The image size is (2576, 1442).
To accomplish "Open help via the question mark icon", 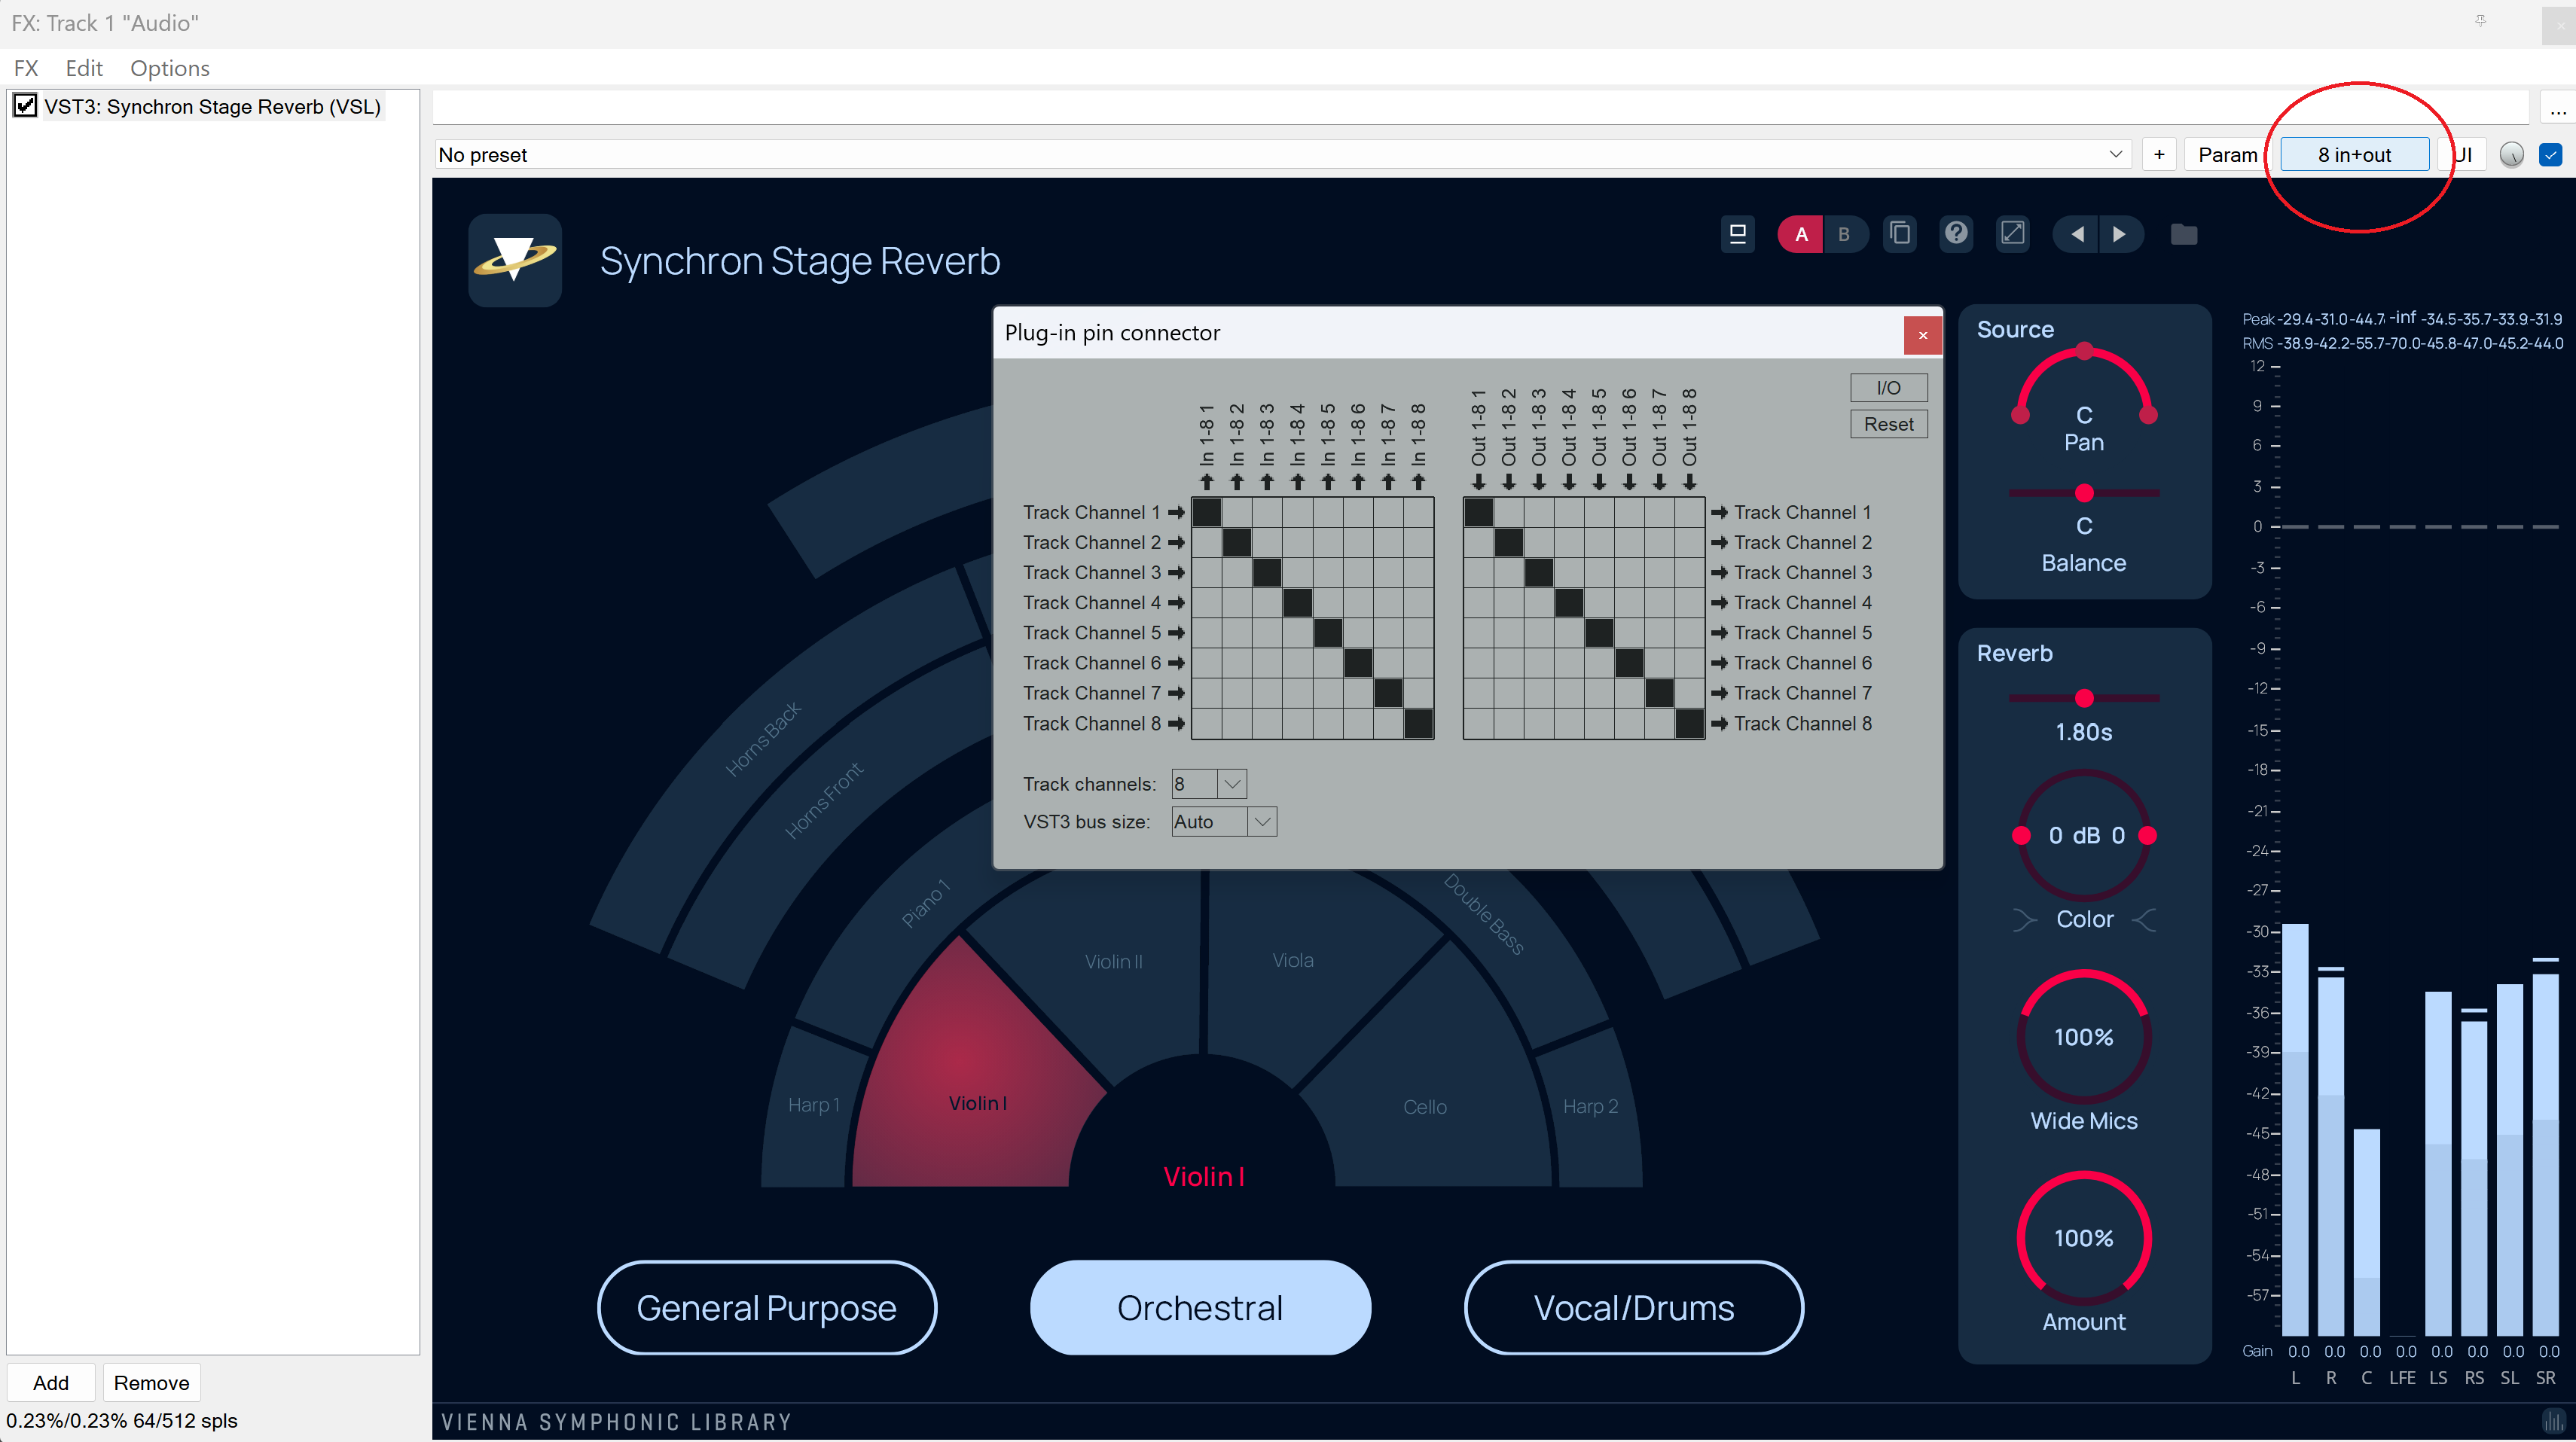I will [x=1956, y=234].
